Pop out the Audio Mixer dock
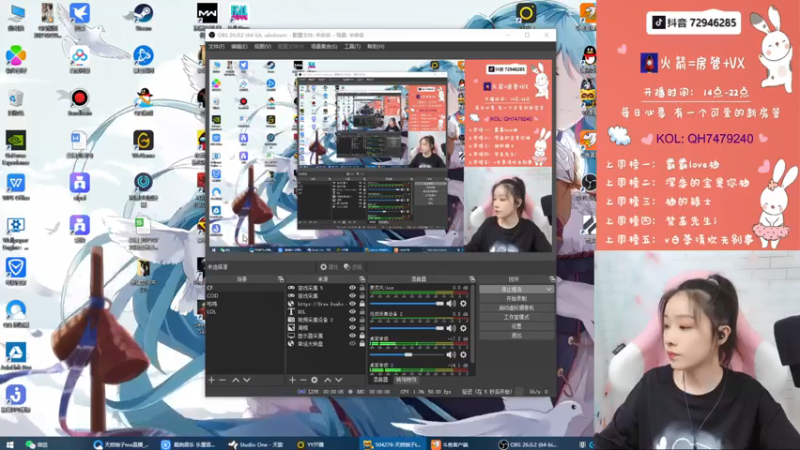800x450 pixels. click(472, 279)
